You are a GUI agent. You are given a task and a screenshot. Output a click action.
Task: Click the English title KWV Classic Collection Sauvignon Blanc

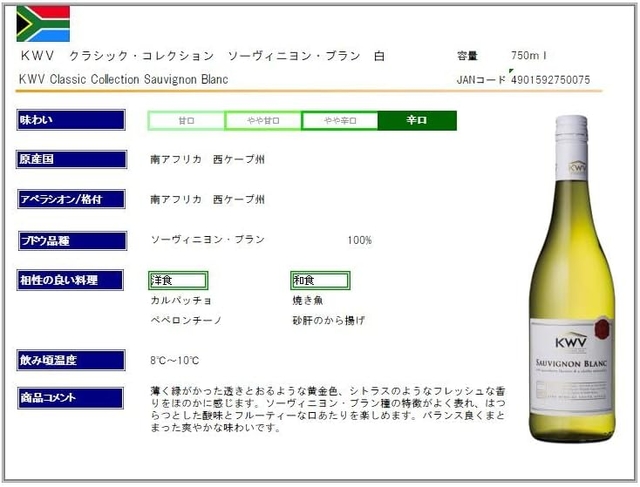[x=124, y=79]
